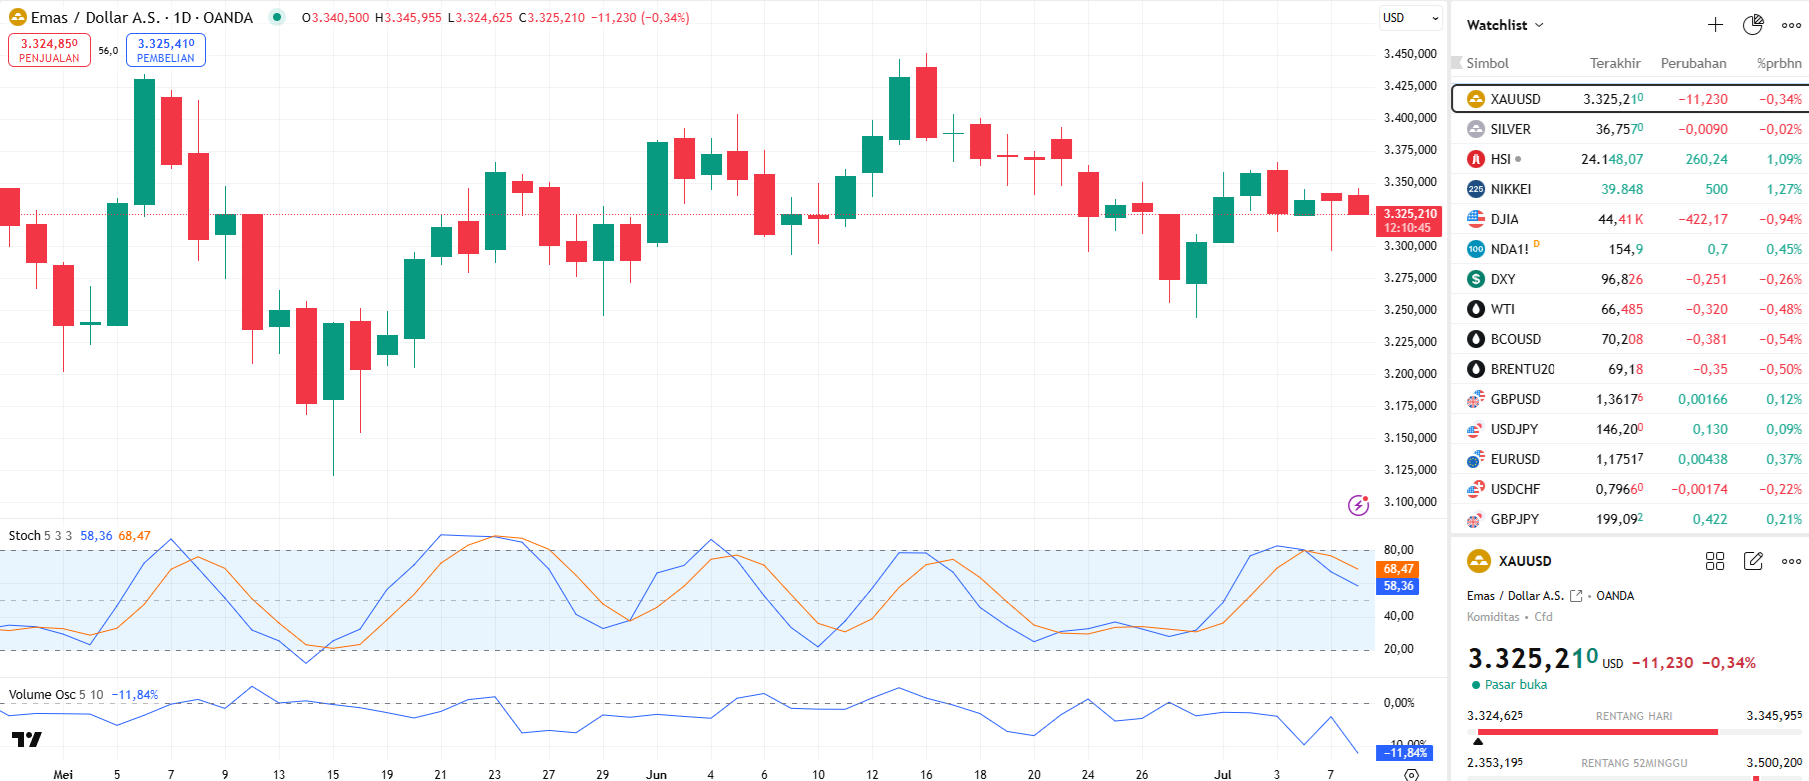
Task: Open the Watchlist three-dot options menu
Action: tap(1791, 25)
